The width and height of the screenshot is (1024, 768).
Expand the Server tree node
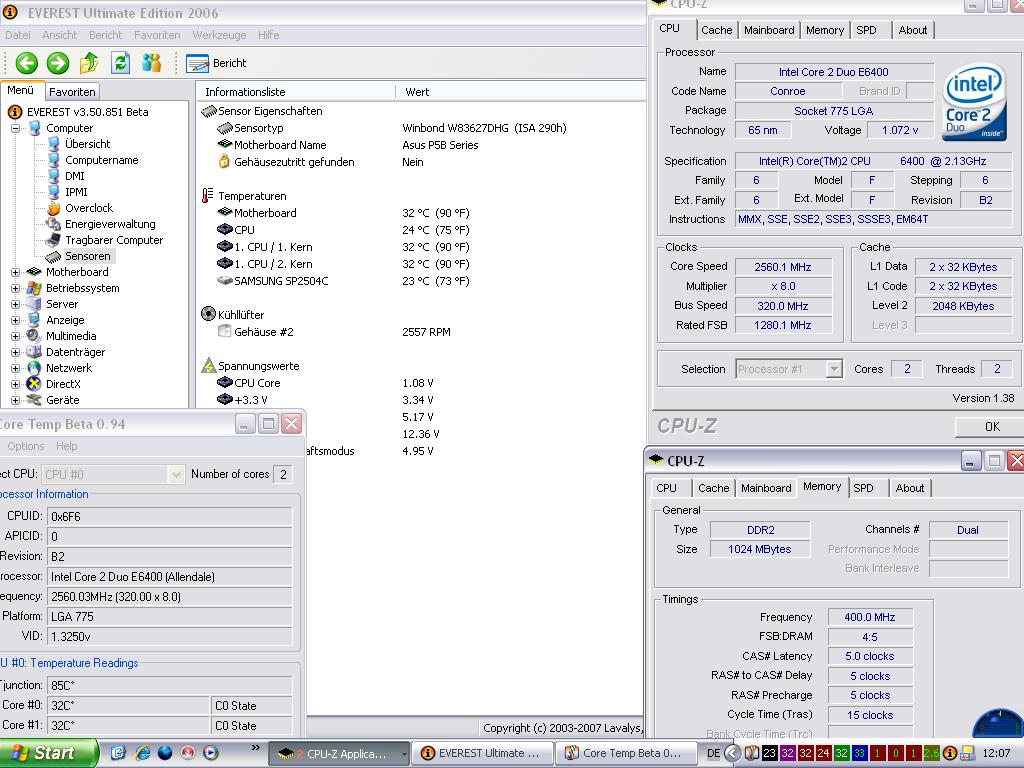(x=15, y=304)
